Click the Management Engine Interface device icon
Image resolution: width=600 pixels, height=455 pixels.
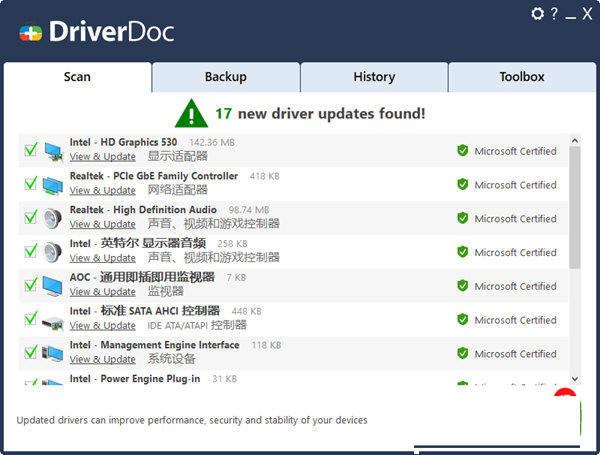pos(52,354)
